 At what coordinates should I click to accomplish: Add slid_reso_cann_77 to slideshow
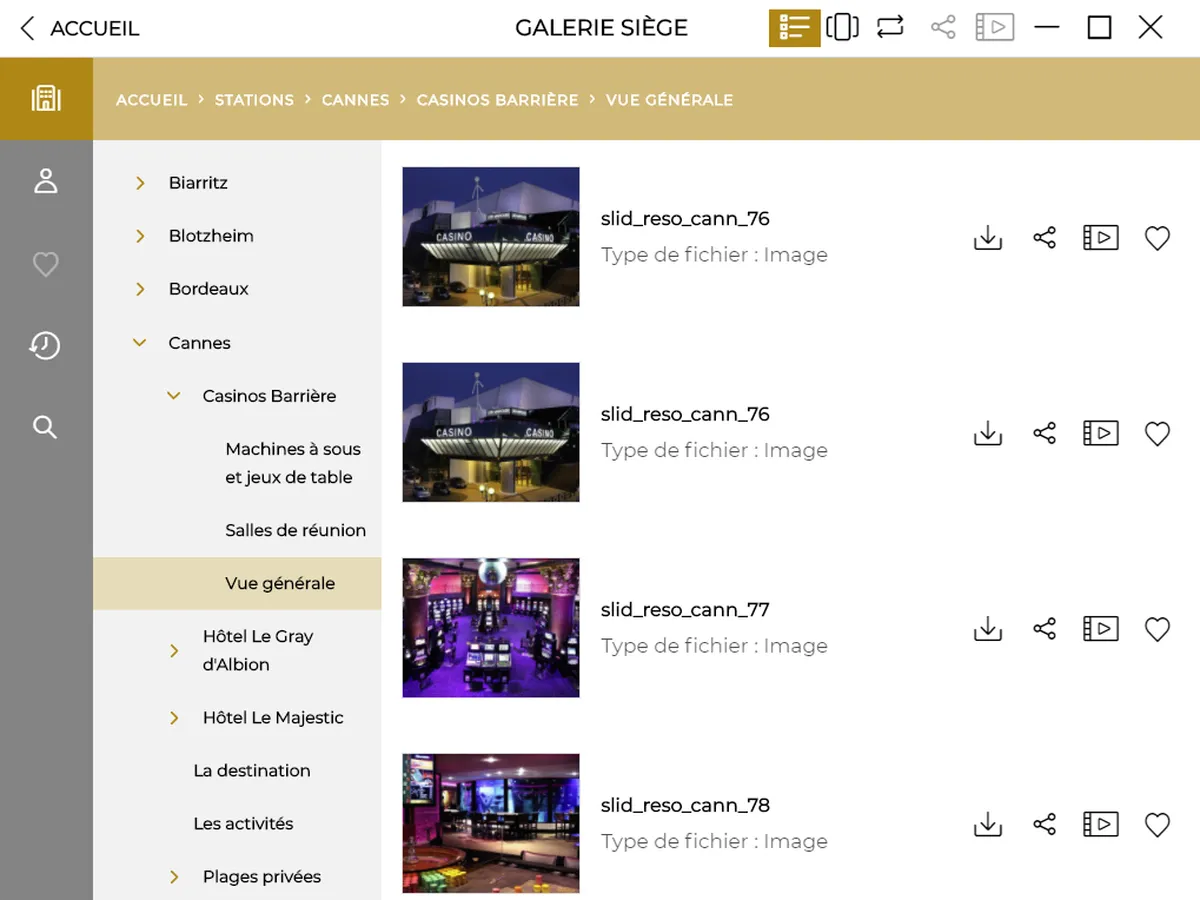click(x=1100, y=629)
